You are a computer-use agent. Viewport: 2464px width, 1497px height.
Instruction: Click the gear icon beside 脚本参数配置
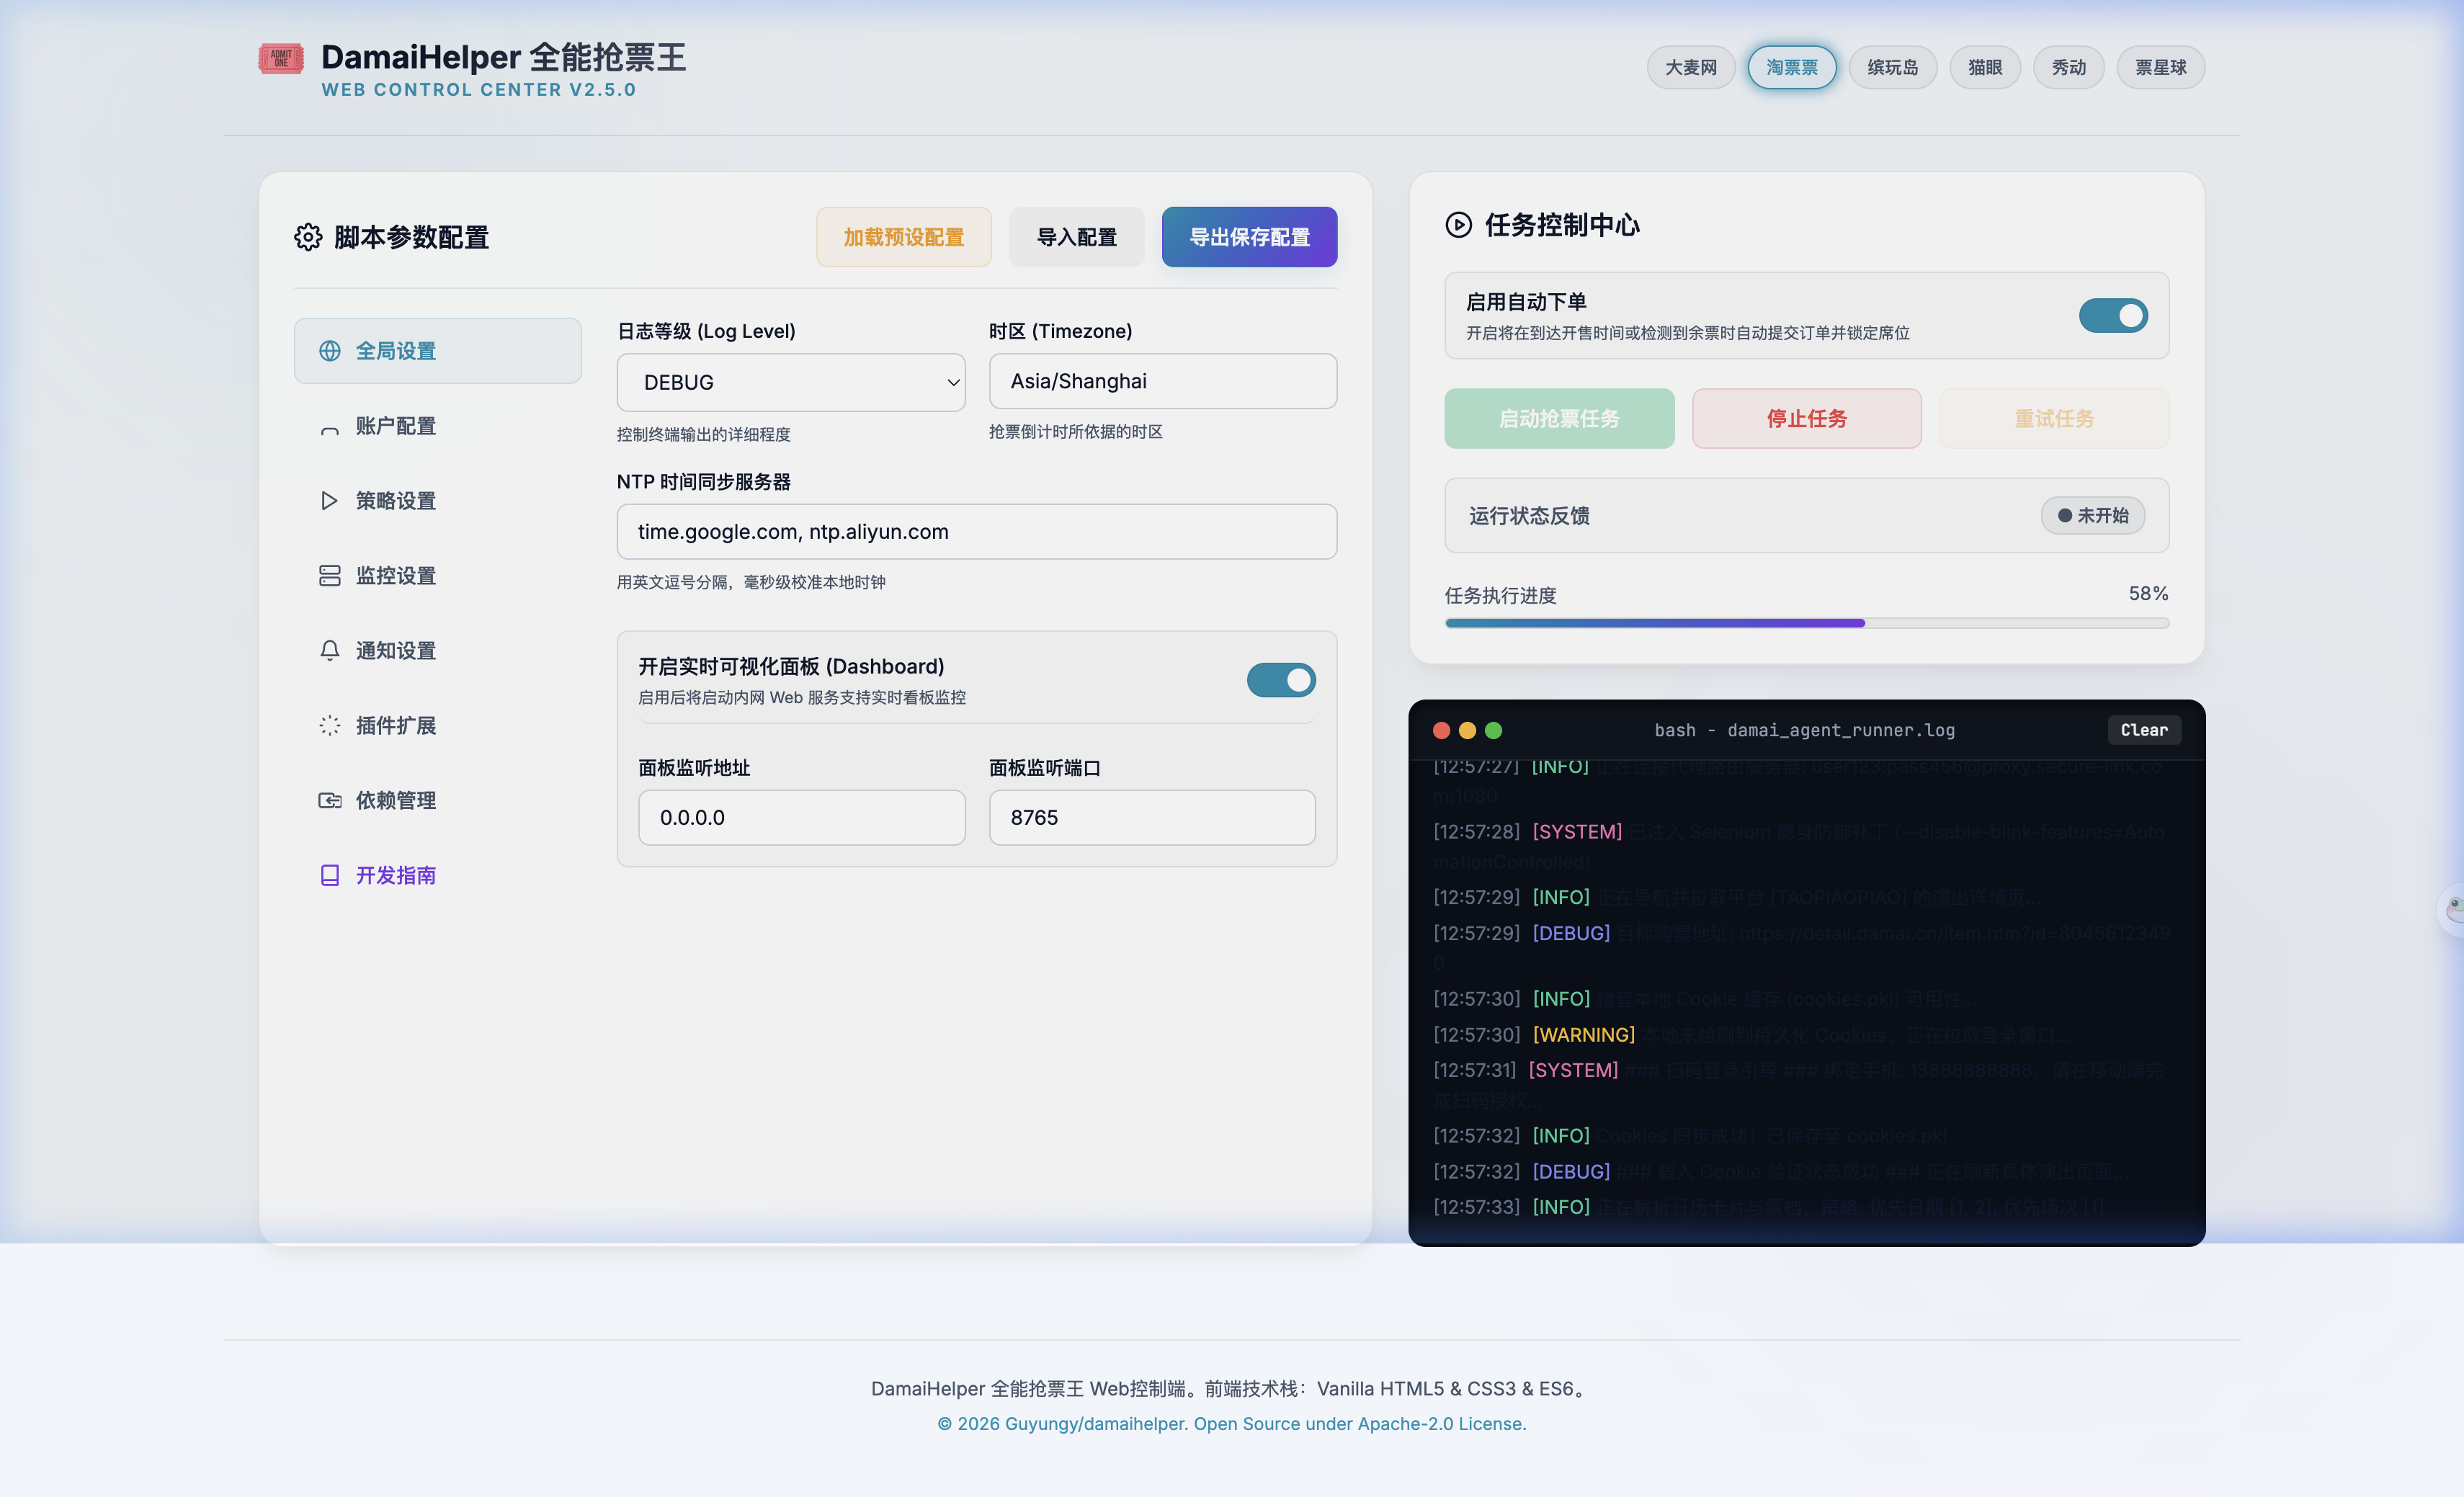[308, 237]
